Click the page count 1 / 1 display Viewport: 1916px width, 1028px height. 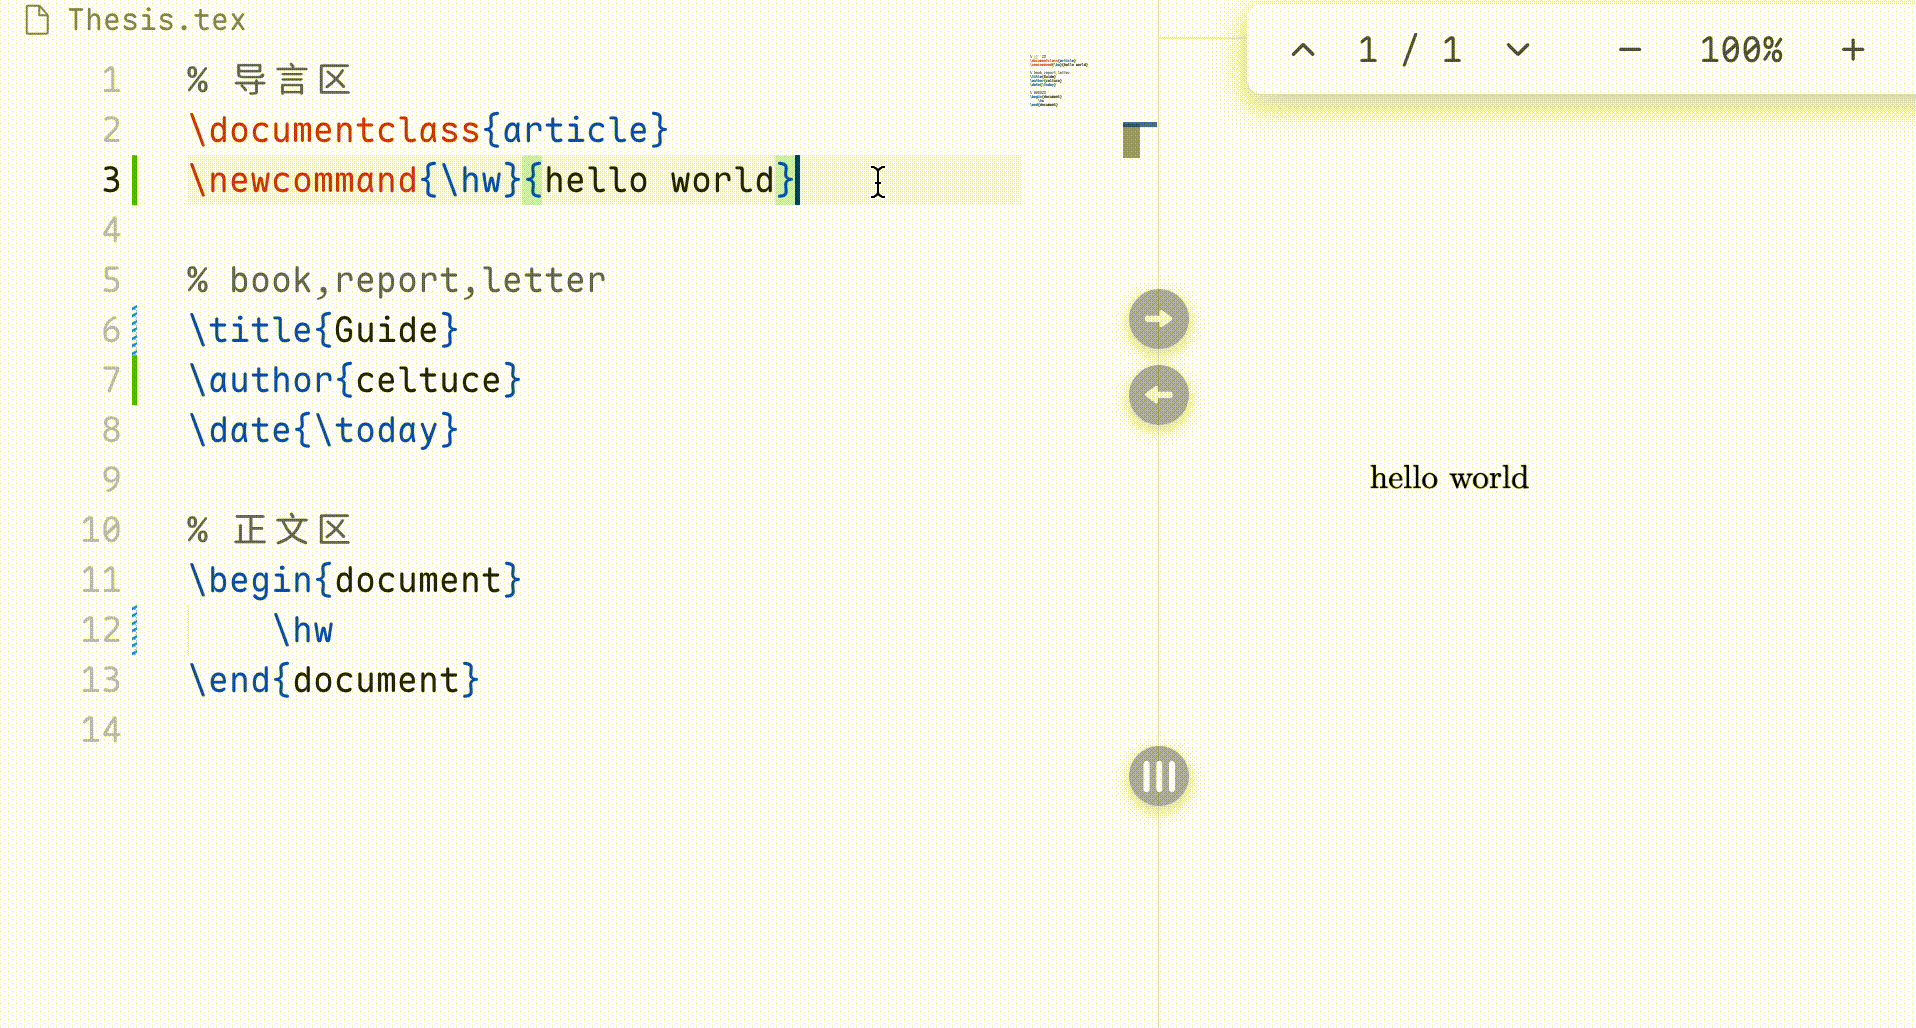click(1408, 49)
